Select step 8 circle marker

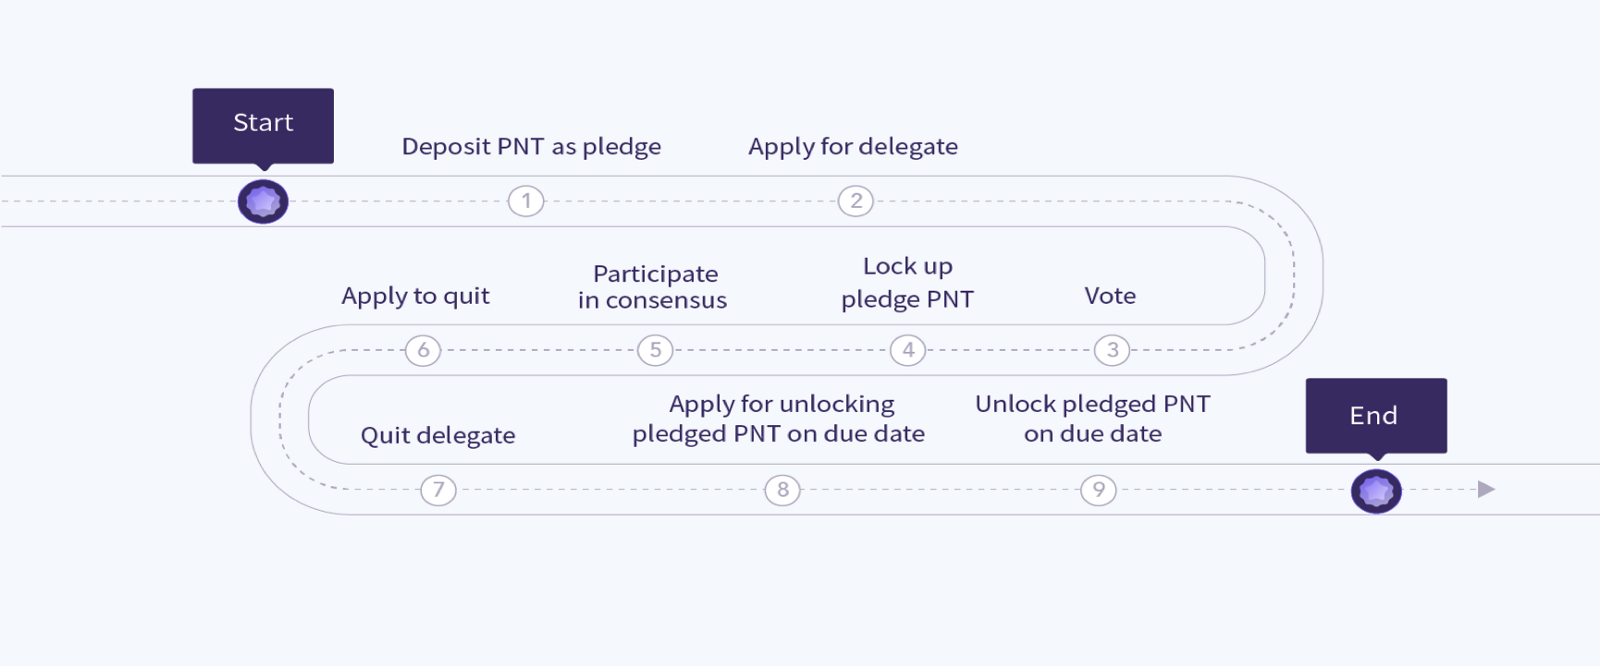tap(782, 490)
